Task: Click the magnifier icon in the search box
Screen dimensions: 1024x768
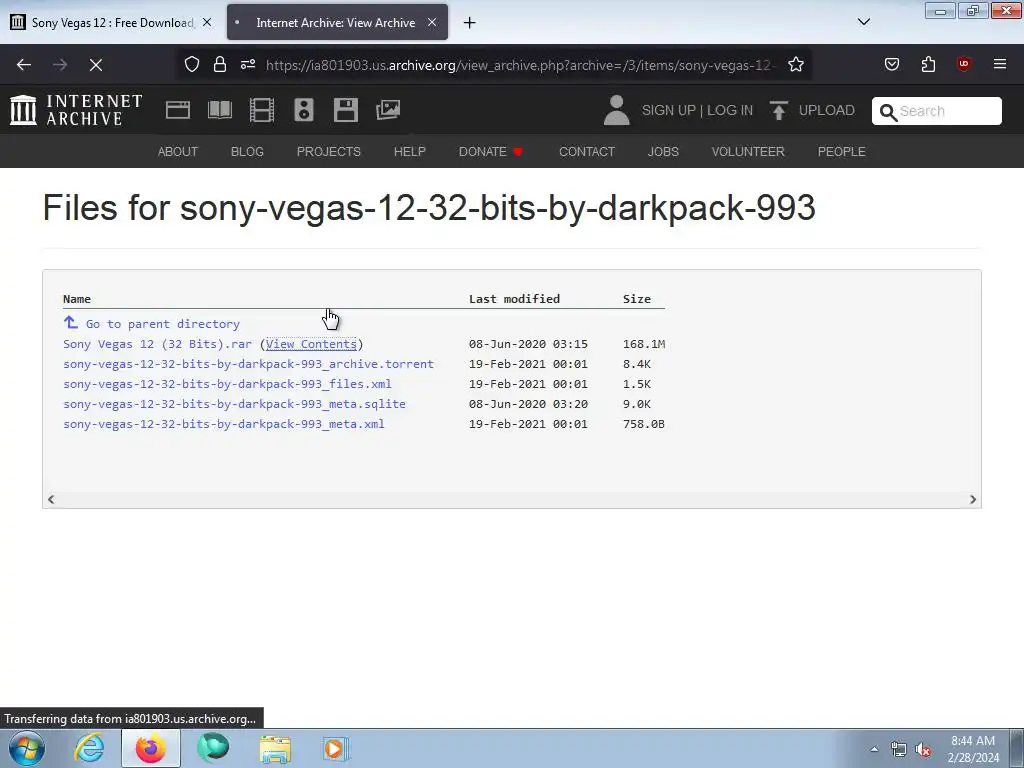Action: [x=888, y=112]
